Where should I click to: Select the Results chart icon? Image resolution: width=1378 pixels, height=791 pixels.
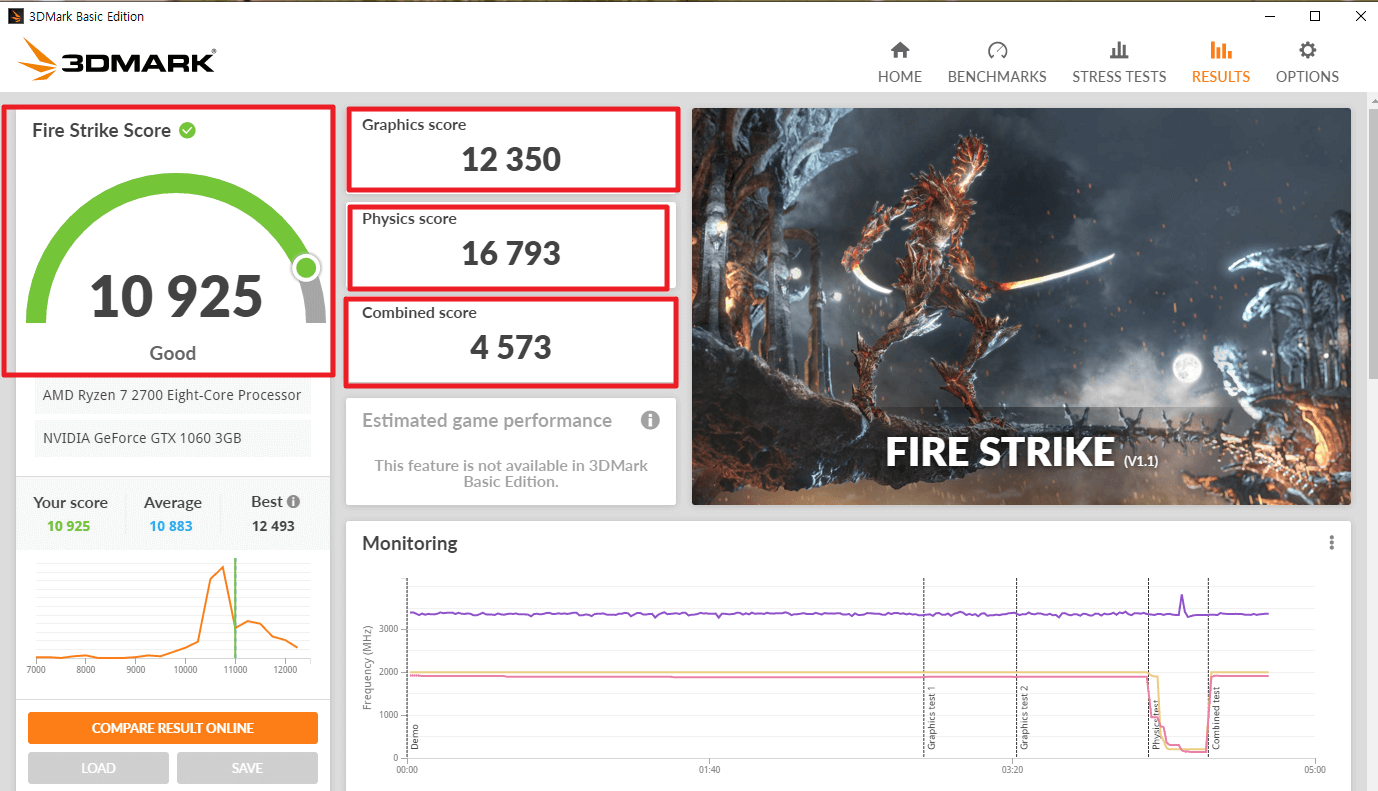click(x=1221, y=50)
